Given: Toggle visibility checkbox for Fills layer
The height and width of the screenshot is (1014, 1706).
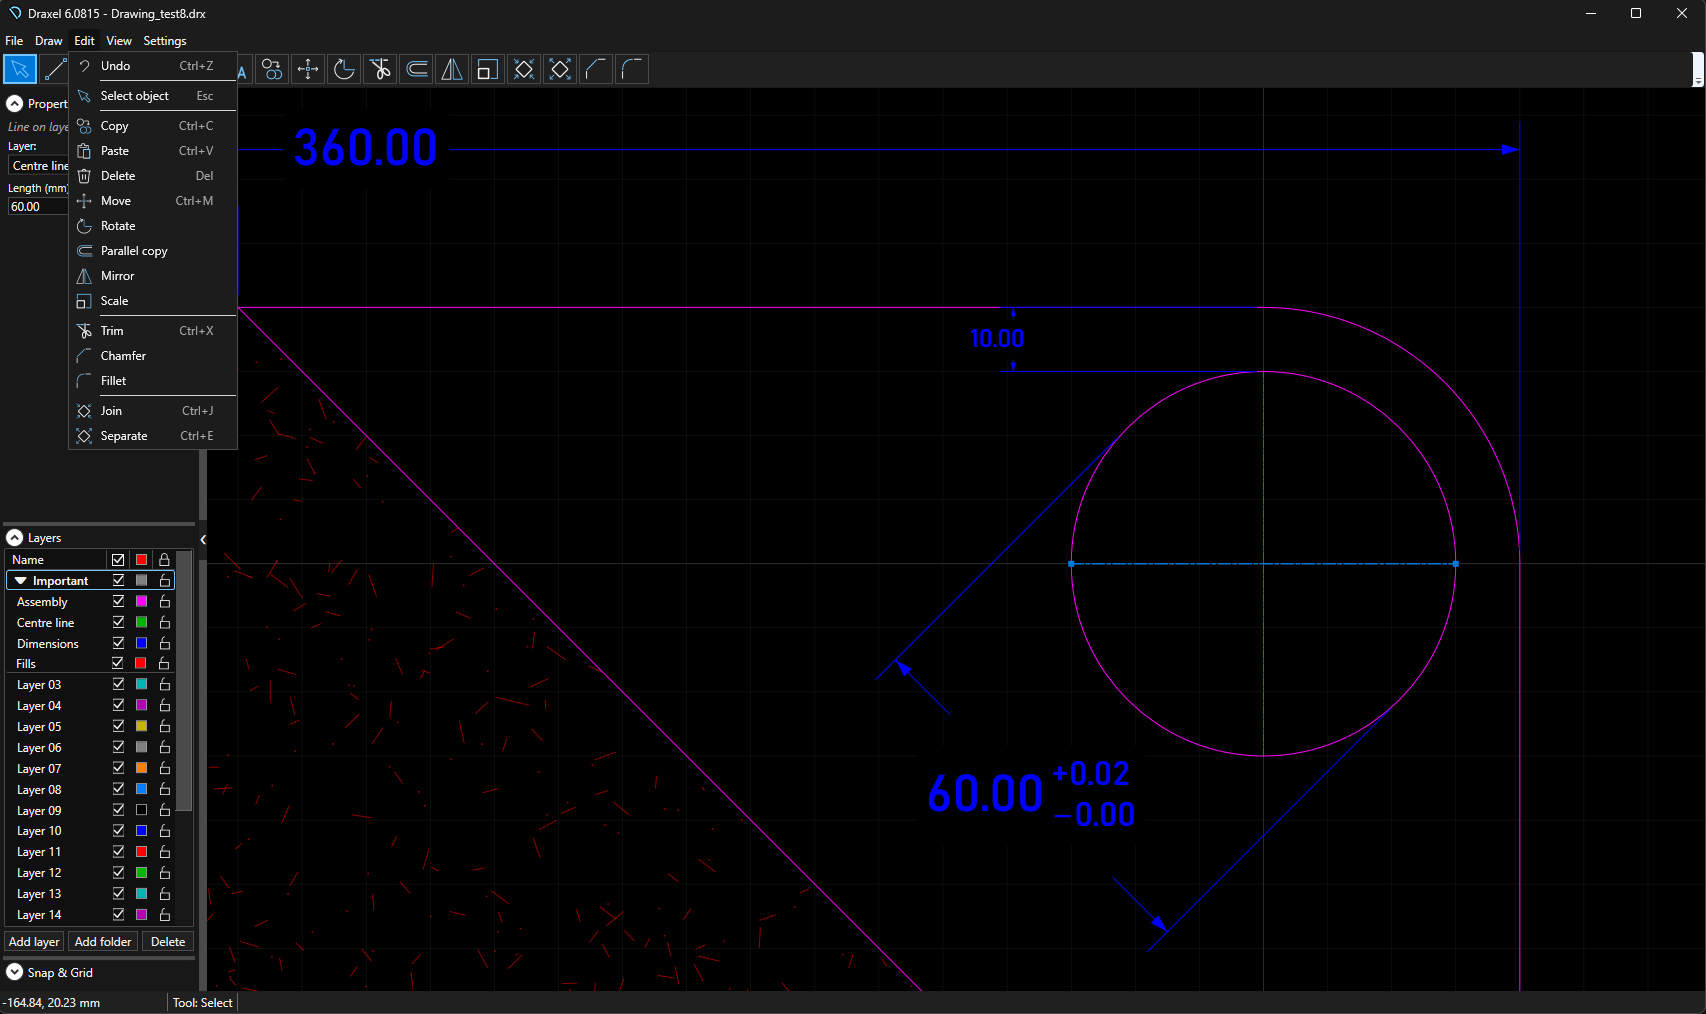Looking at the screenshot, I should tap(118, 664).
